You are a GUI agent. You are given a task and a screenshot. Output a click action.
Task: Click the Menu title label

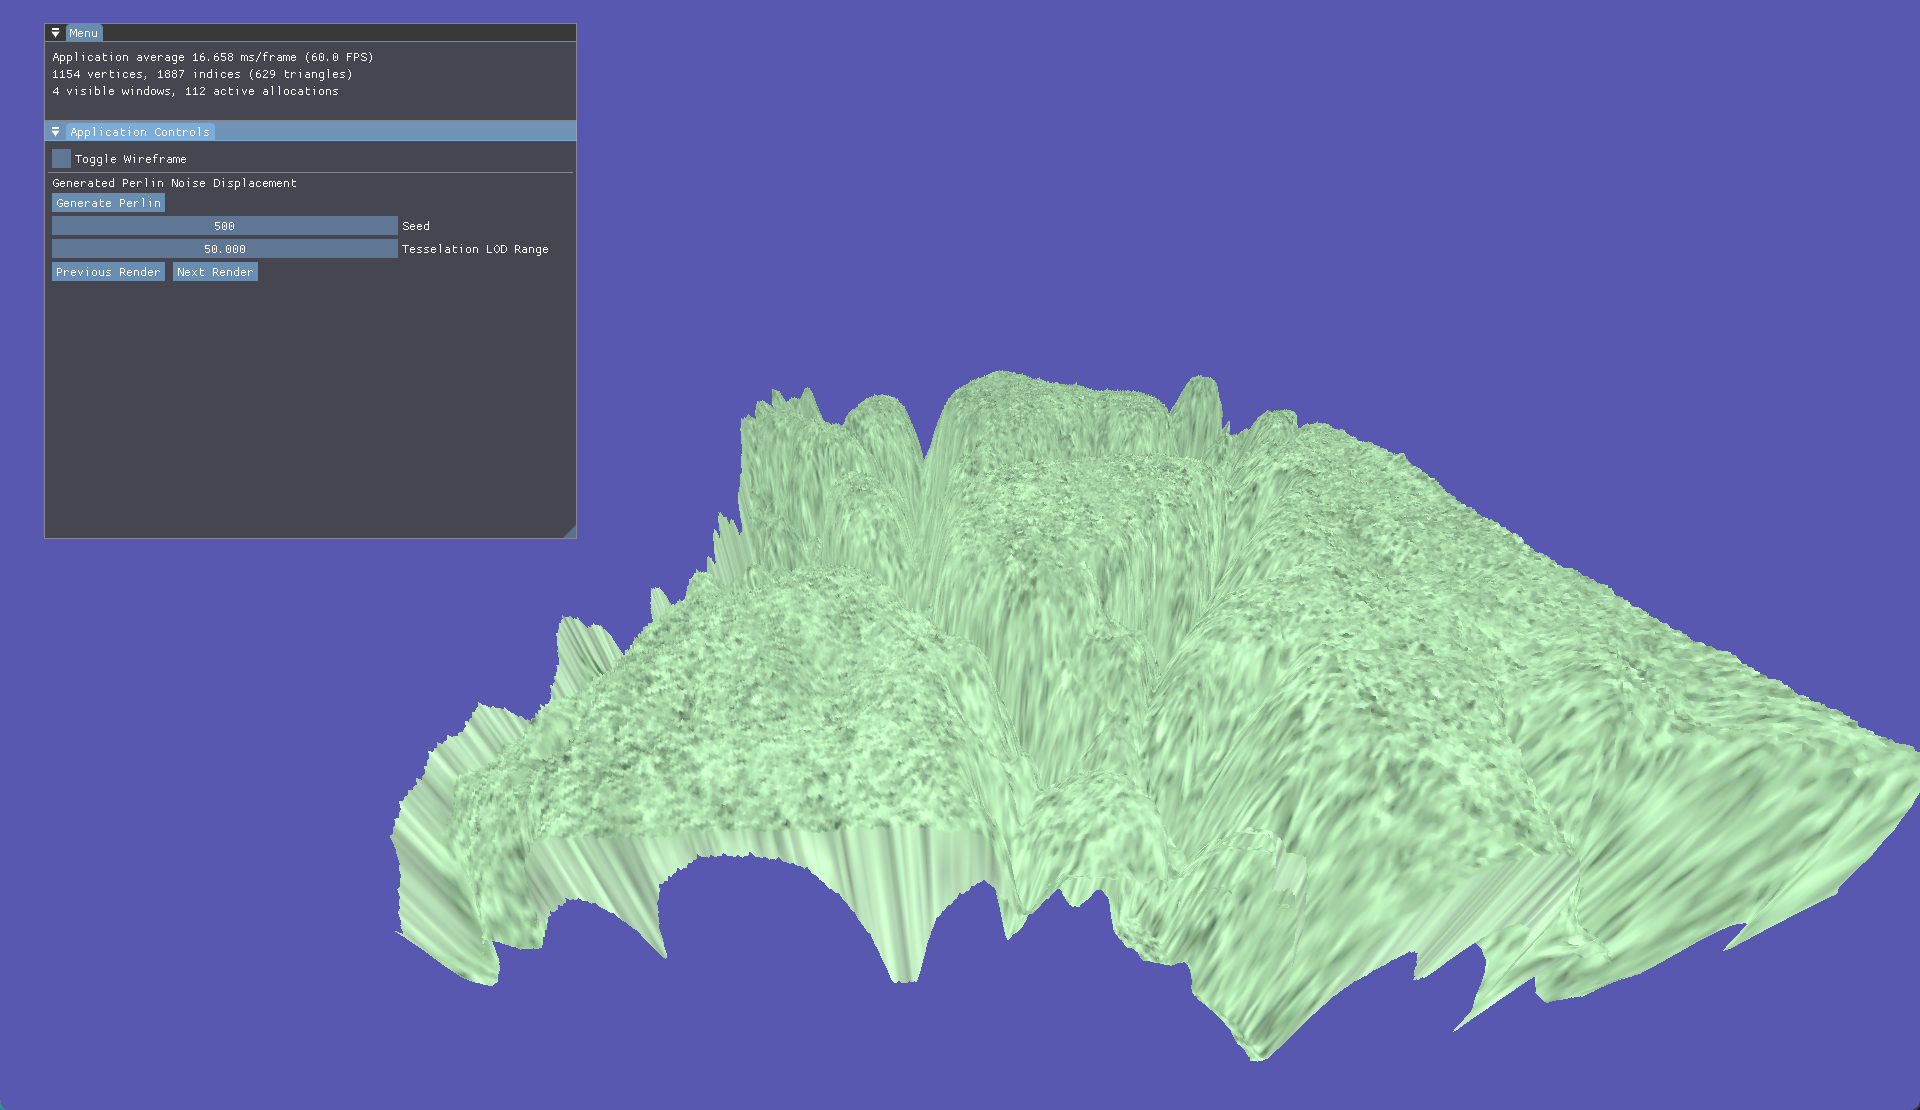pos(84,33)
